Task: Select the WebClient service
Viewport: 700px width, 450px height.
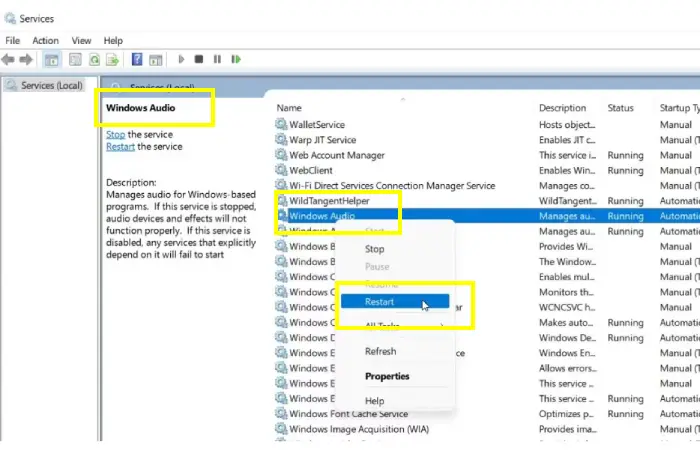Action: click(487, 170)
